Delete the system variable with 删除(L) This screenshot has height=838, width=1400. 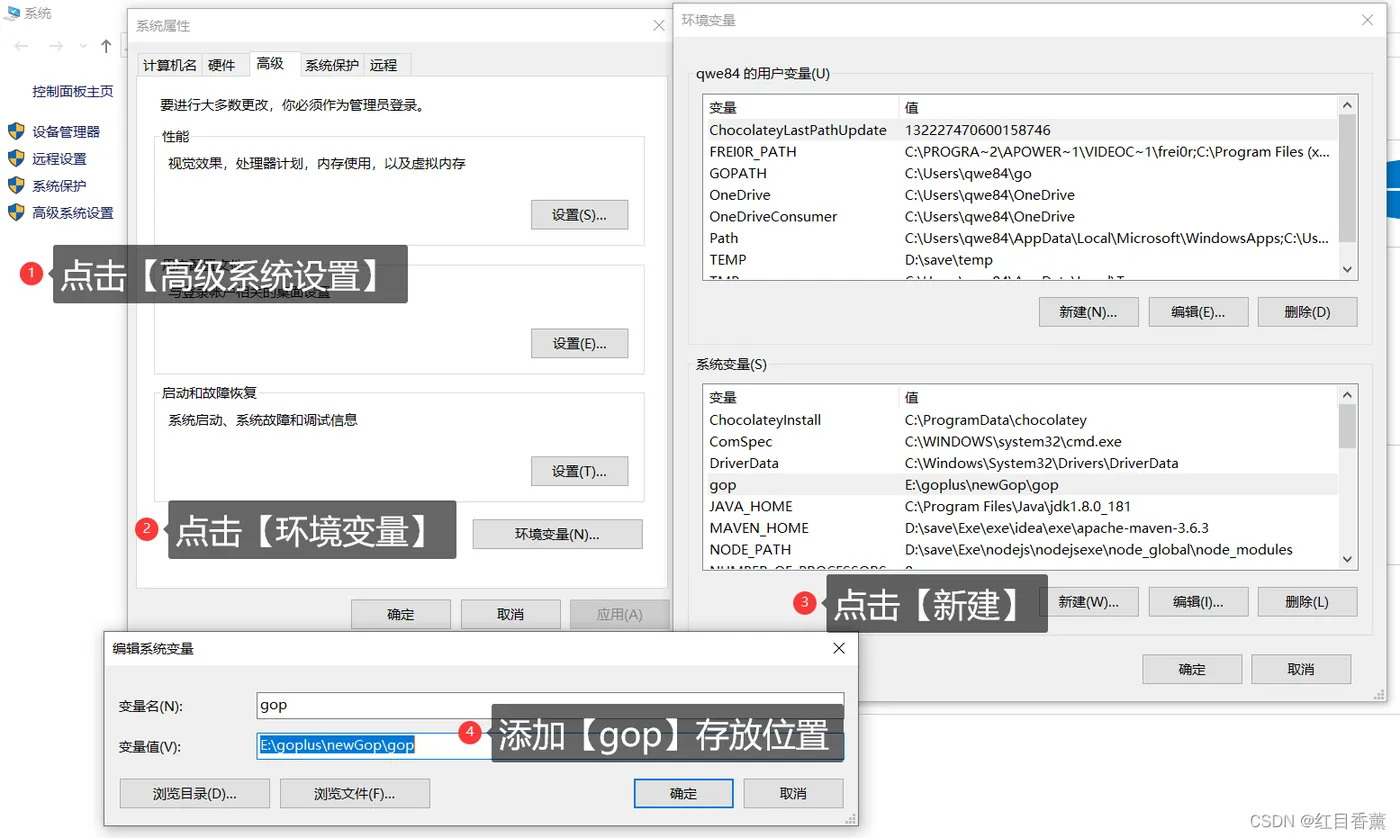tap(1307, 602)
